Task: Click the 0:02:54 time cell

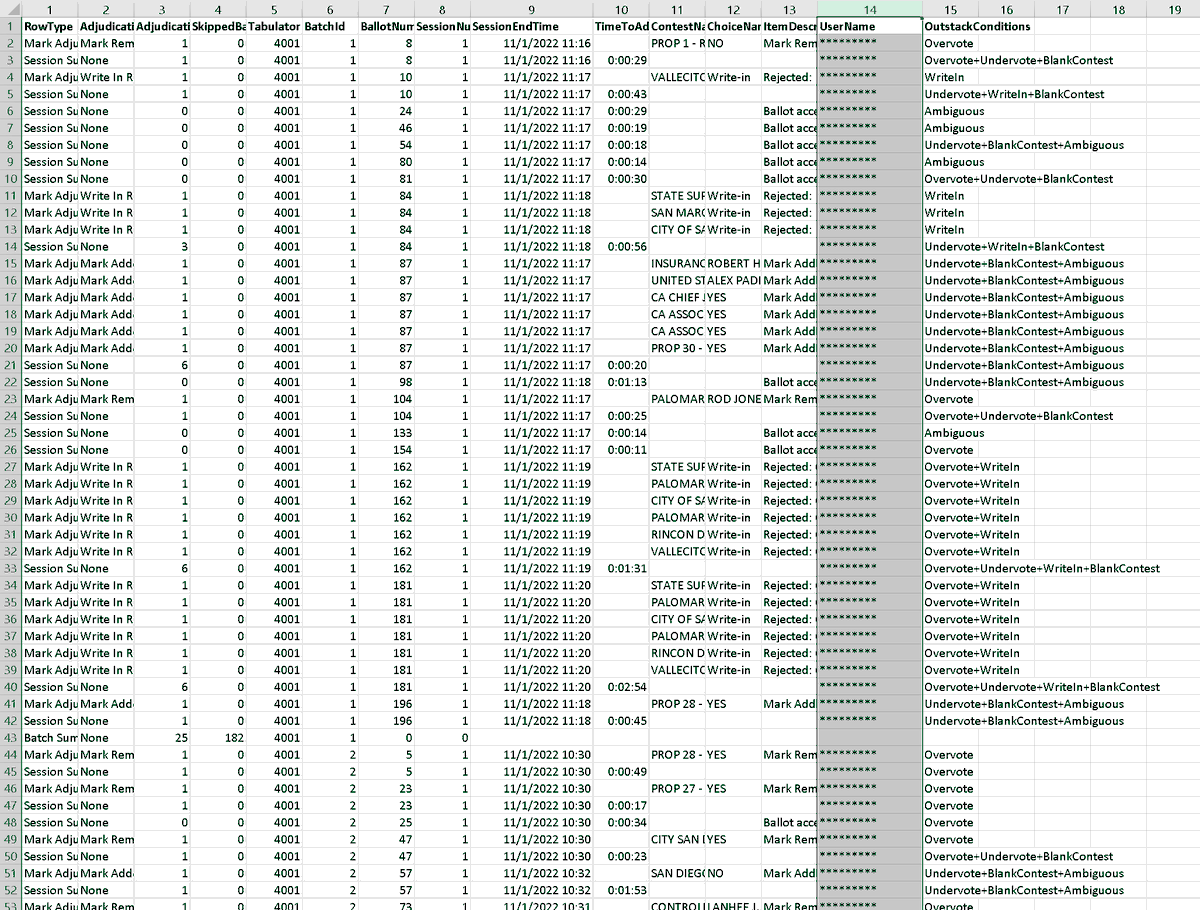Action: click(x=622, y=687)
